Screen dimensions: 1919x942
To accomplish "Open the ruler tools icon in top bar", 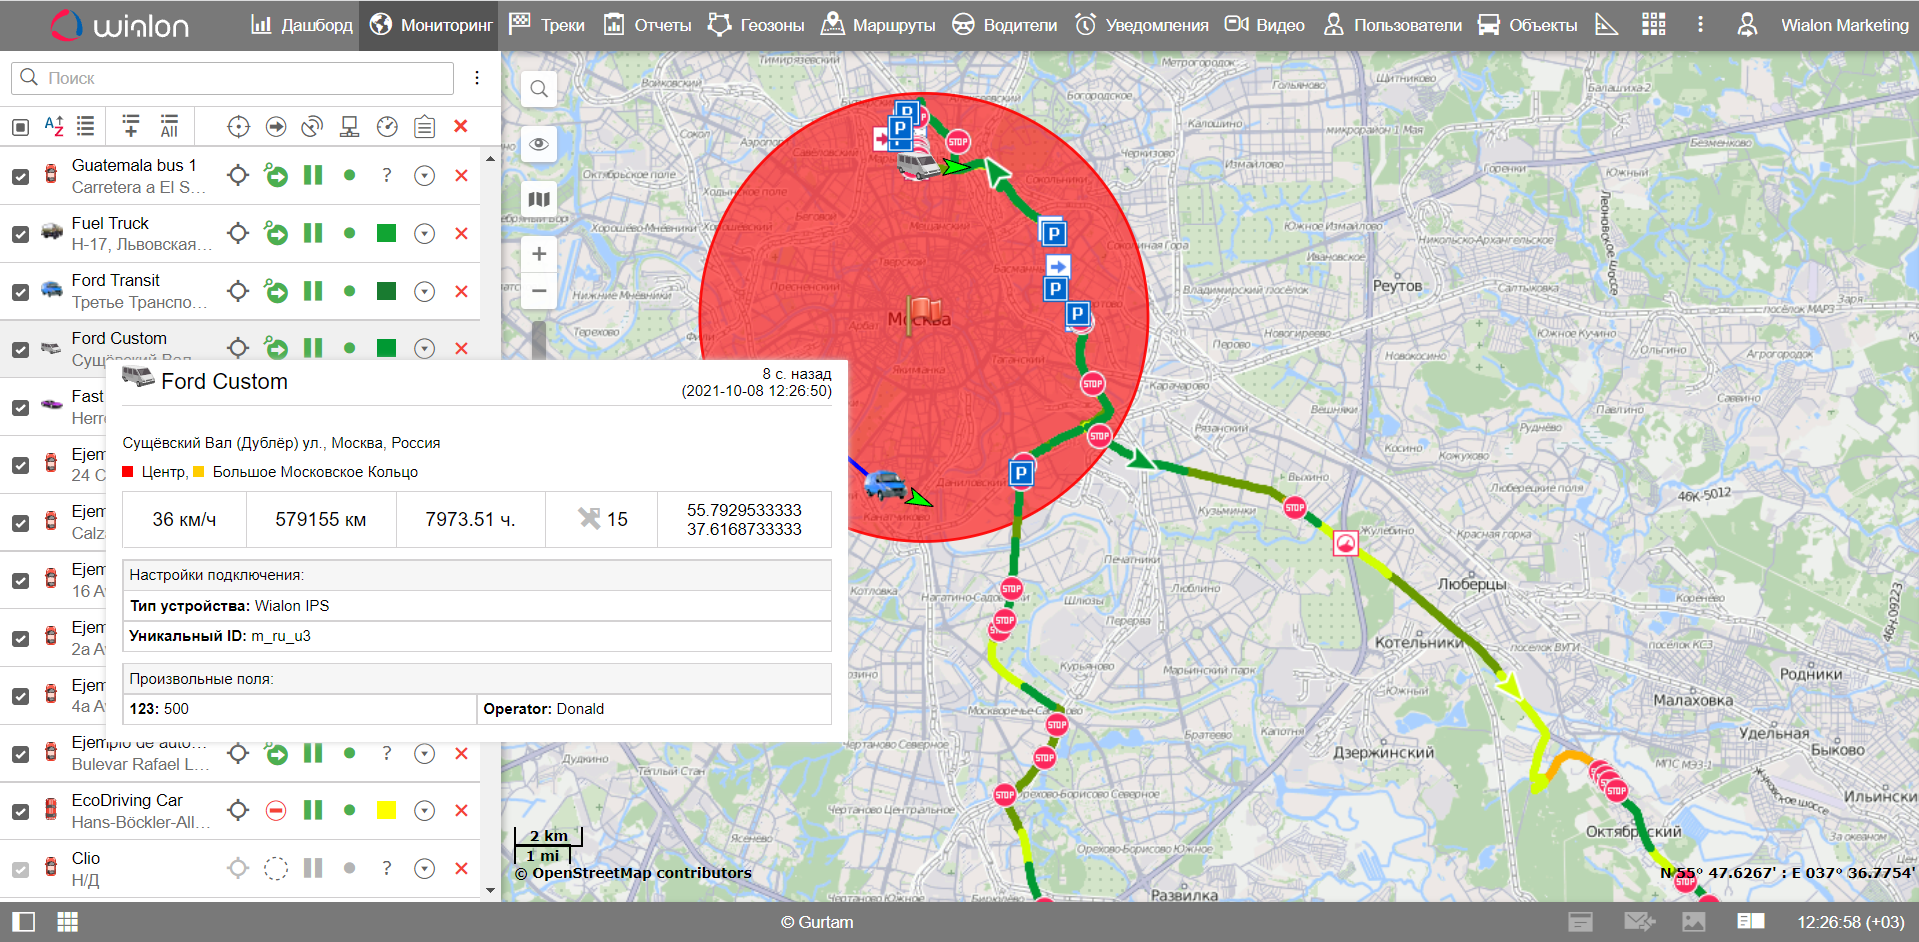I will point(1606,25).
